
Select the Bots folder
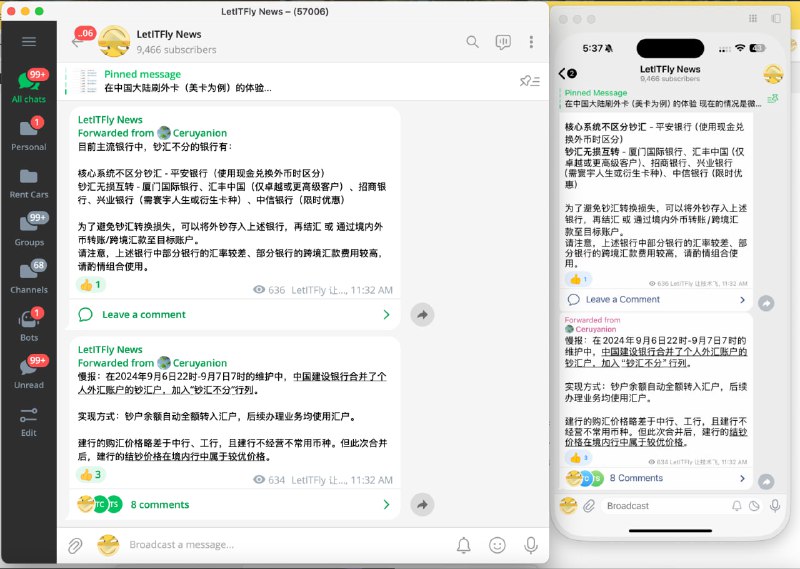click(x=29, y=325)
